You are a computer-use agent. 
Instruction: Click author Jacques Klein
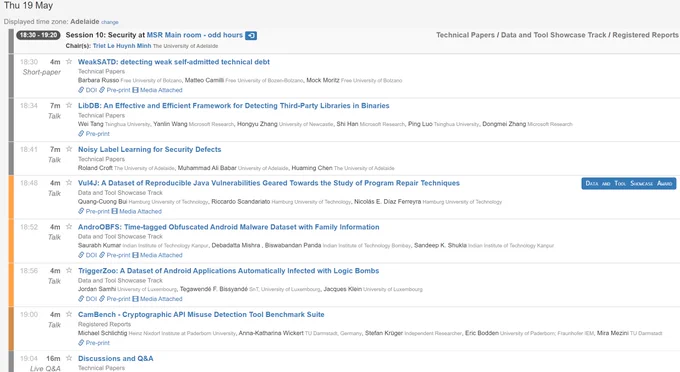pyautogui.click(x=342, y=290)
